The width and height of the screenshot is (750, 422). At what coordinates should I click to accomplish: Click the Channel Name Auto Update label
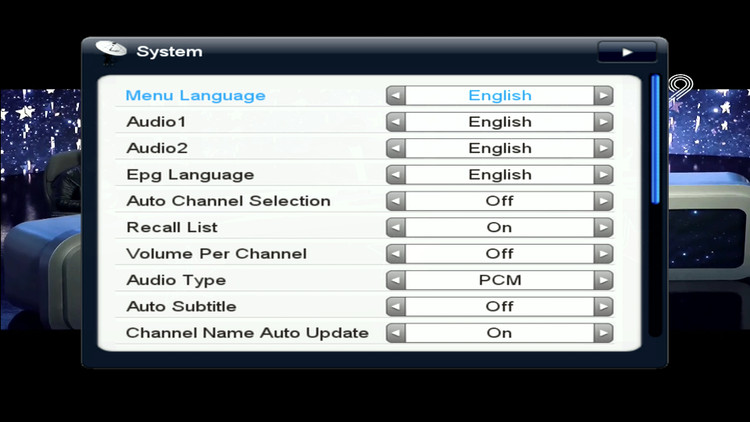(247, 333)
